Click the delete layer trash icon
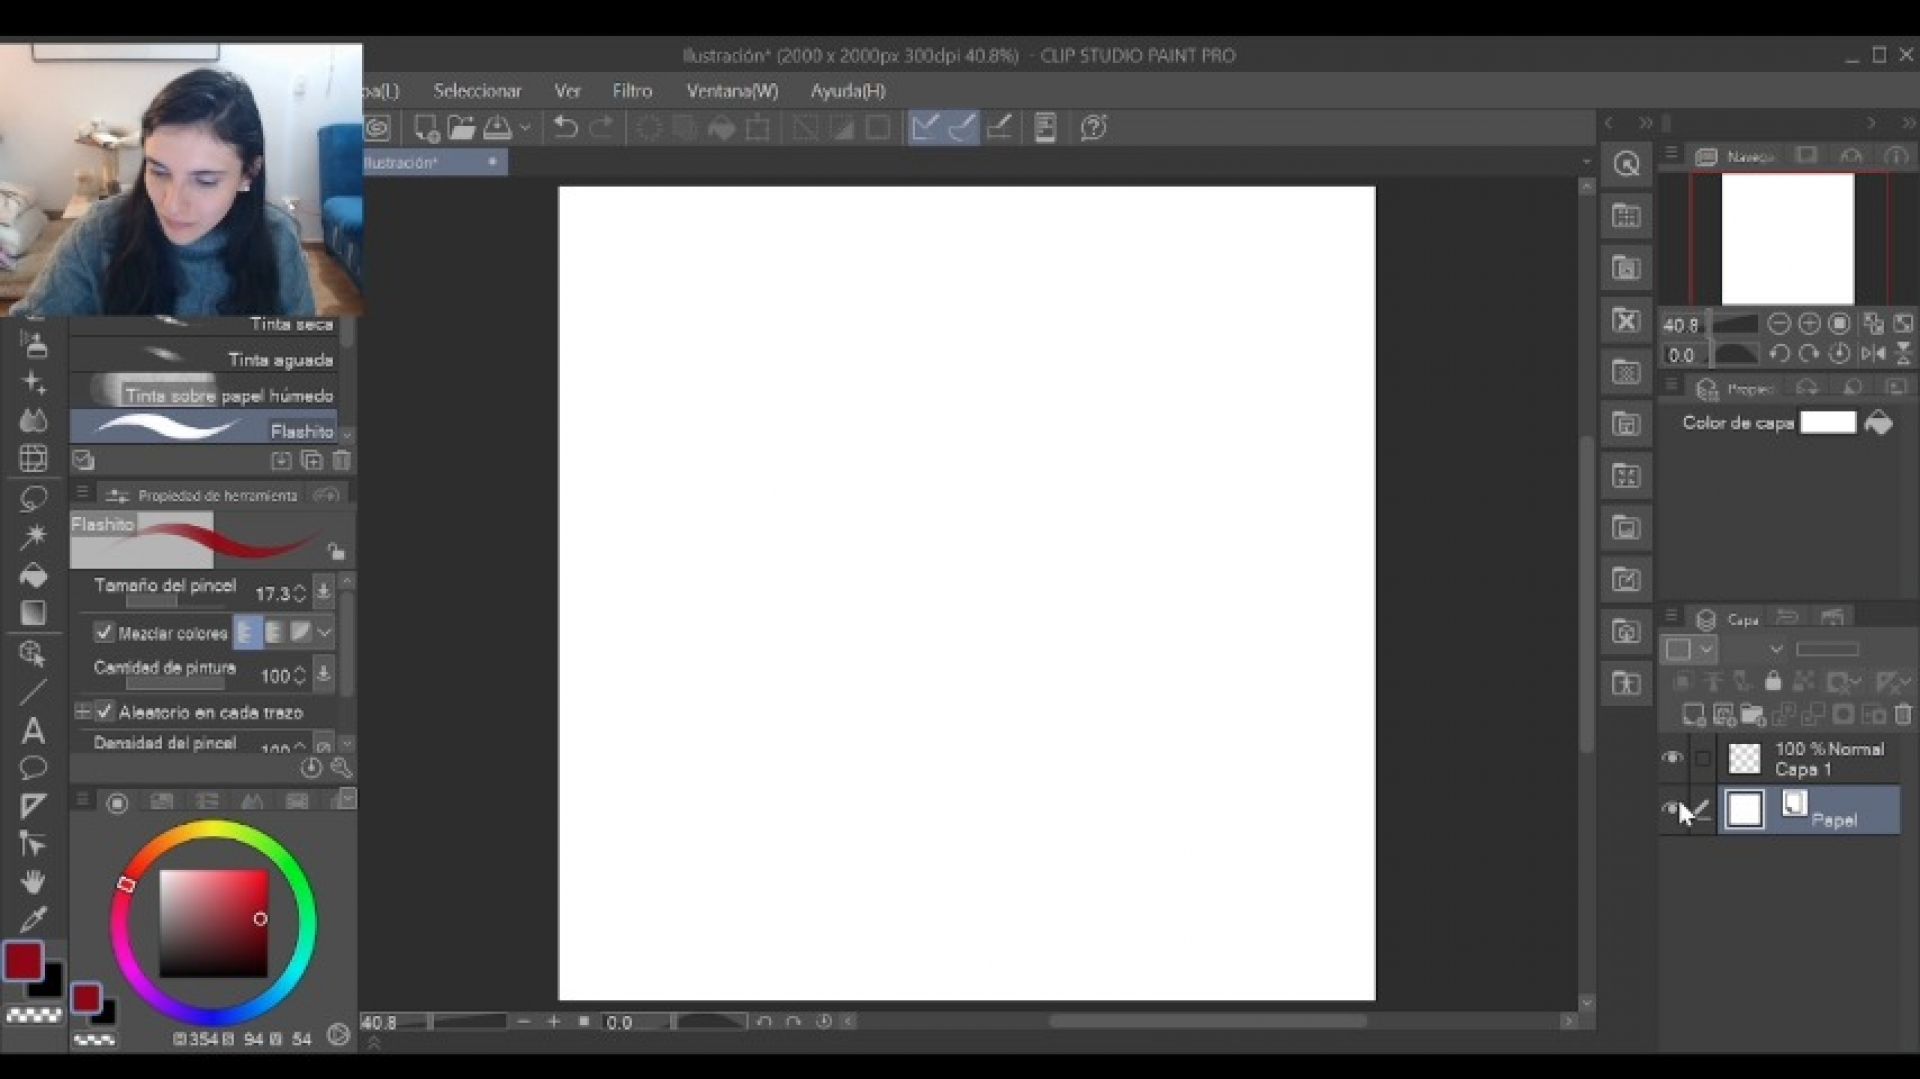The image size is (1920, 1079). point(1903,716)
